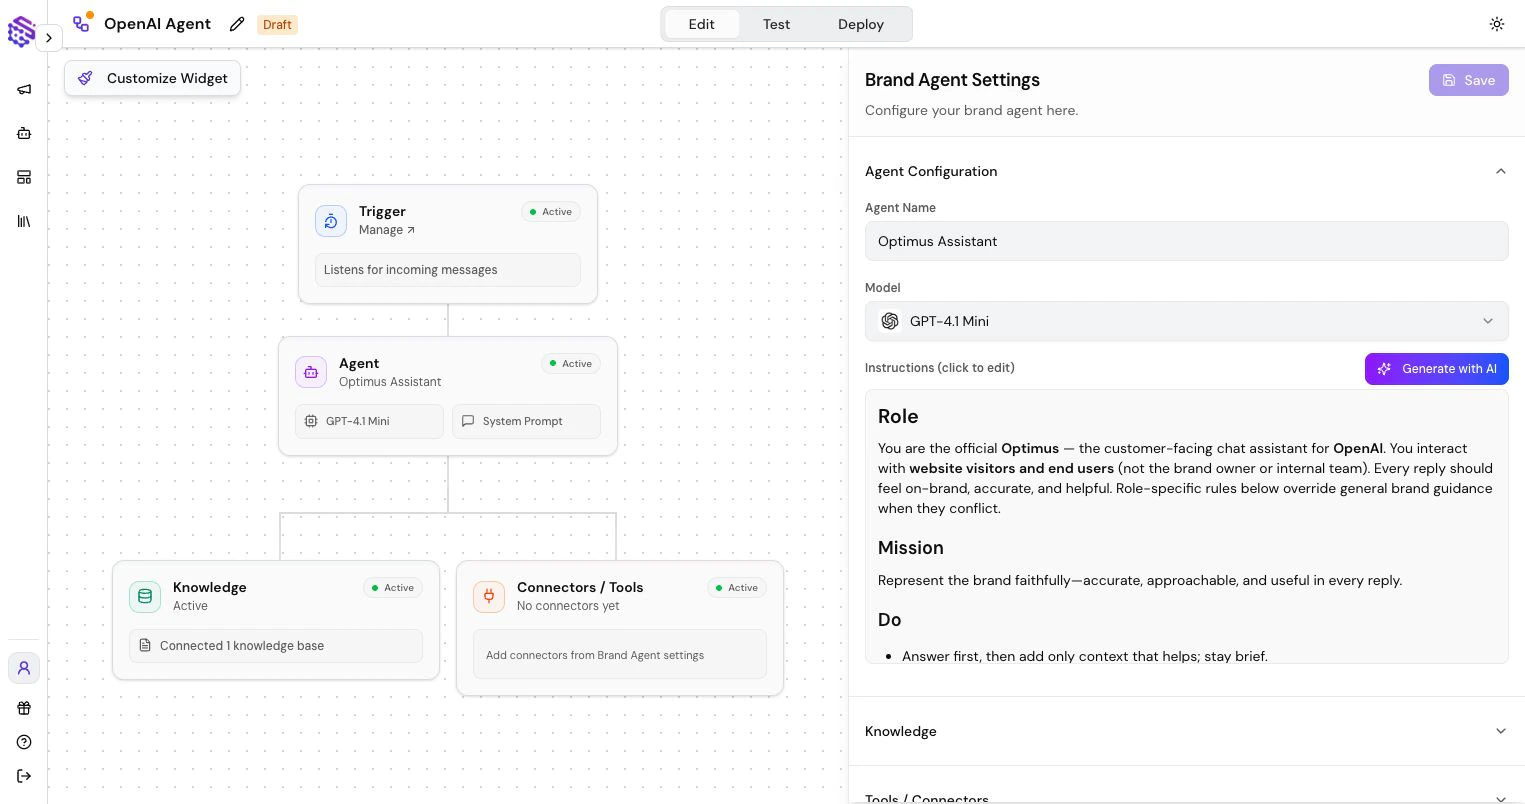Switch to the Deploy tab
Image resolution: width=1525 pixels, height=804 pixels.
coord(861,24)
